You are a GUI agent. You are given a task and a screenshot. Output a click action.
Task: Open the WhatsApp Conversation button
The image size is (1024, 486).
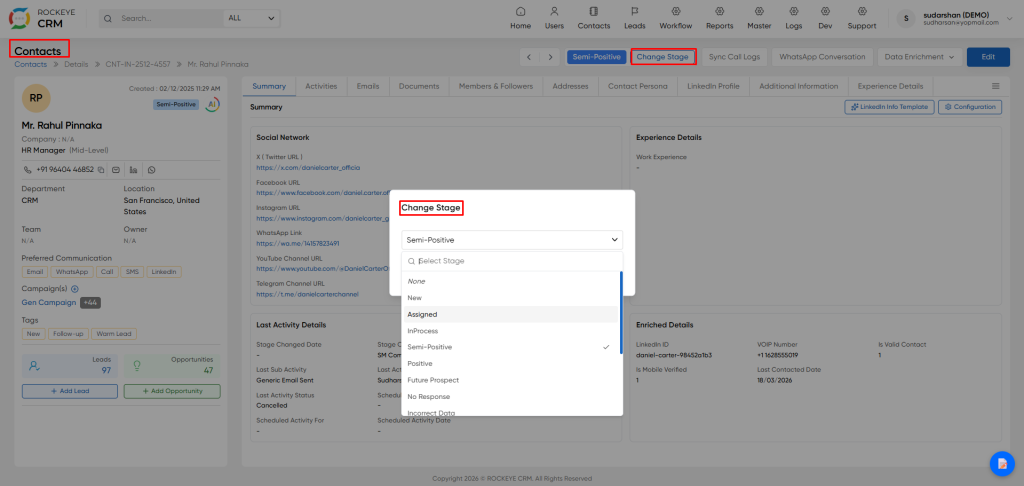822,57
